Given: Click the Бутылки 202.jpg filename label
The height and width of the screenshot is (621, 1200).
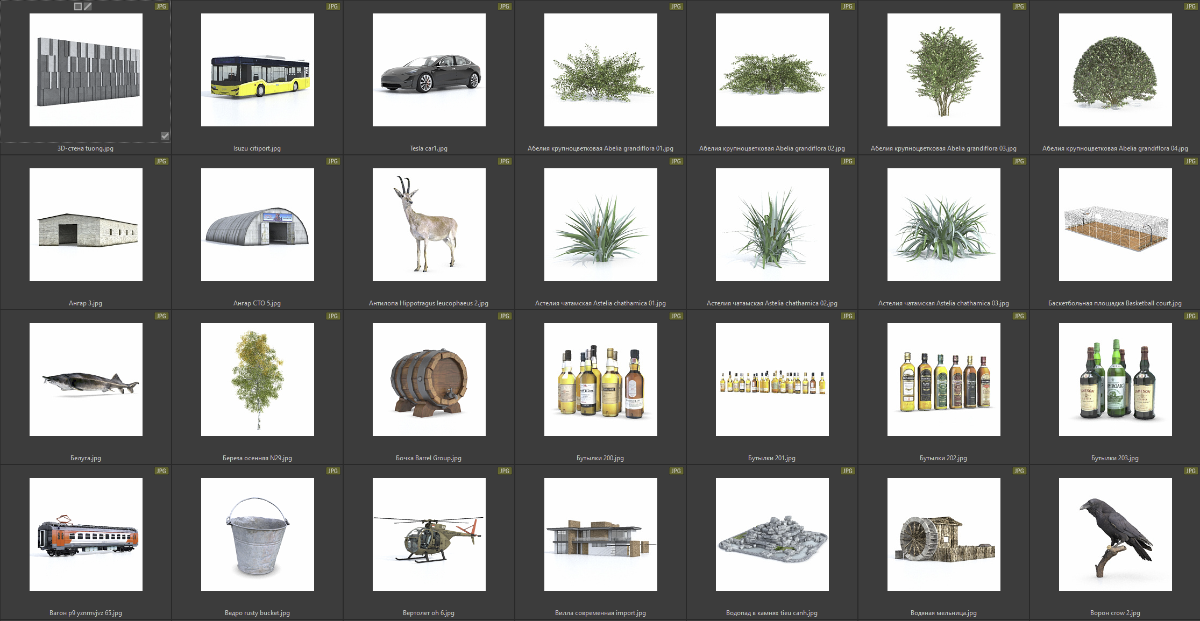Looking at the screenshot, I should (943, 458).
